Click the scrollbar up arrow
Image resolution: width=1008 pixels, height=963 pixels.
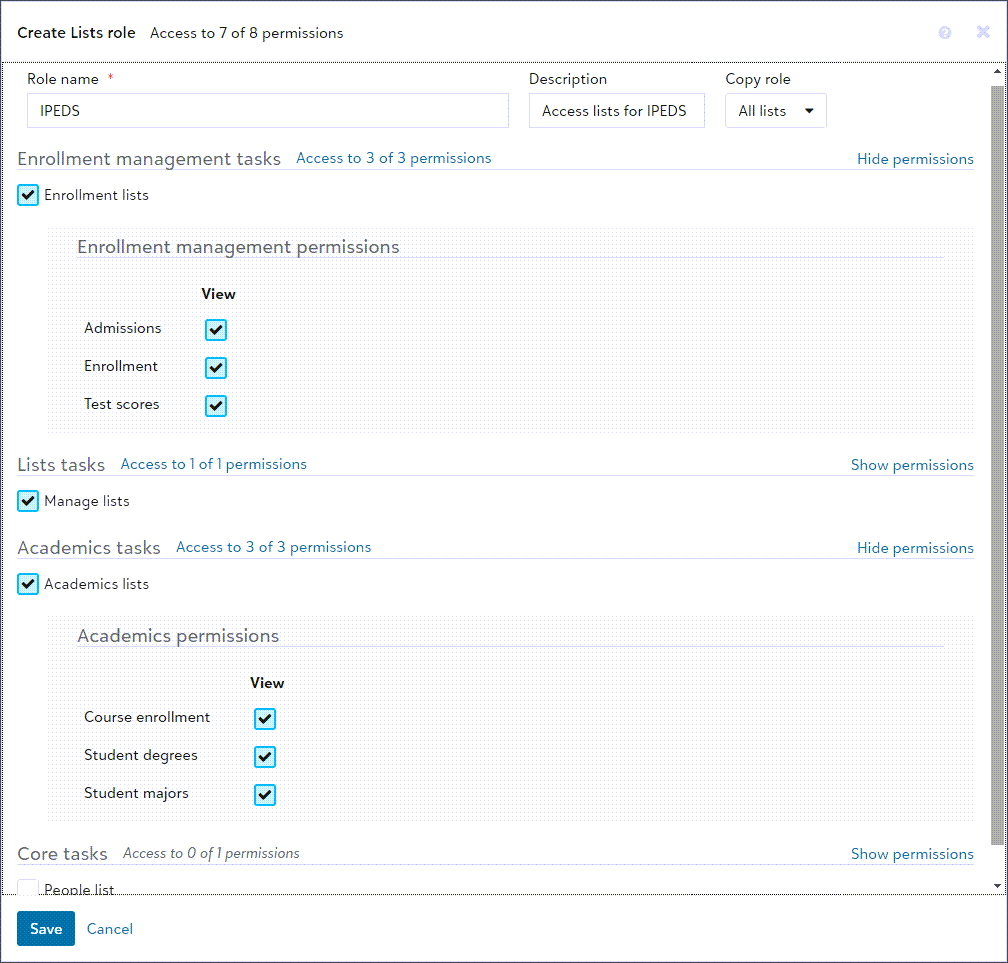tap(997, 71)
